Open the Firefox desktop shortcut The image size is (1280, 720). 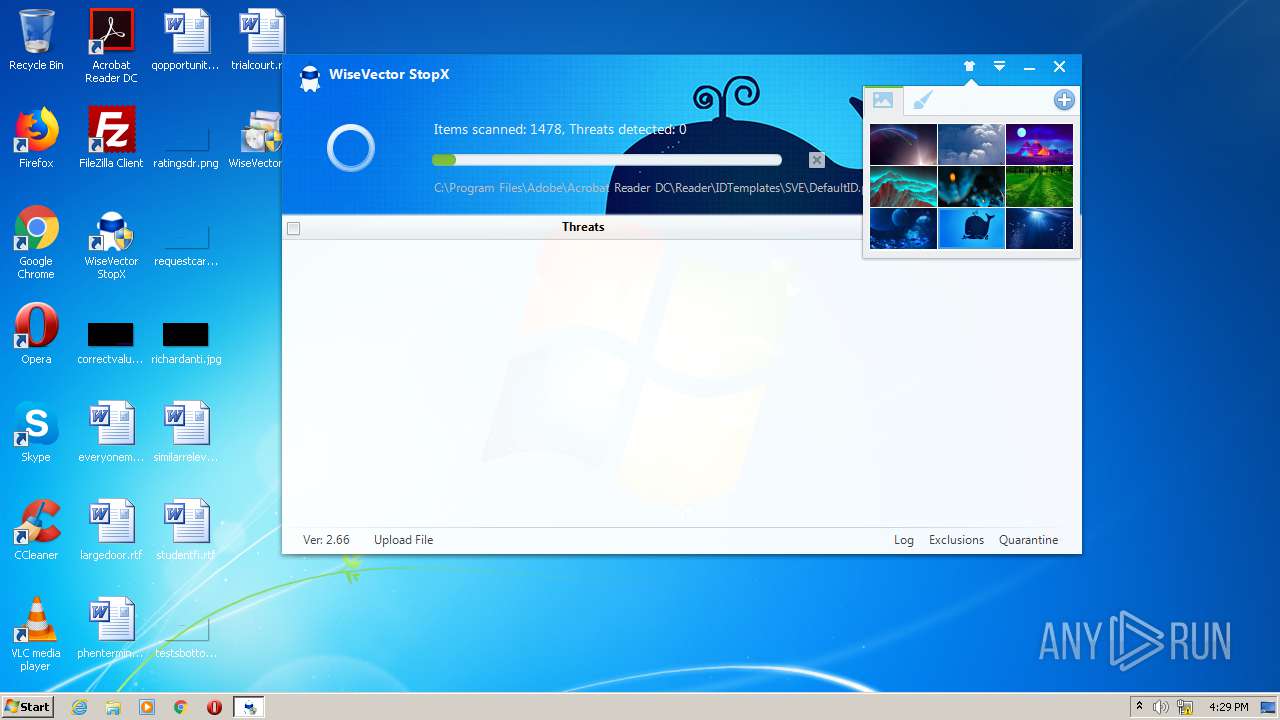tap(36, 138)
